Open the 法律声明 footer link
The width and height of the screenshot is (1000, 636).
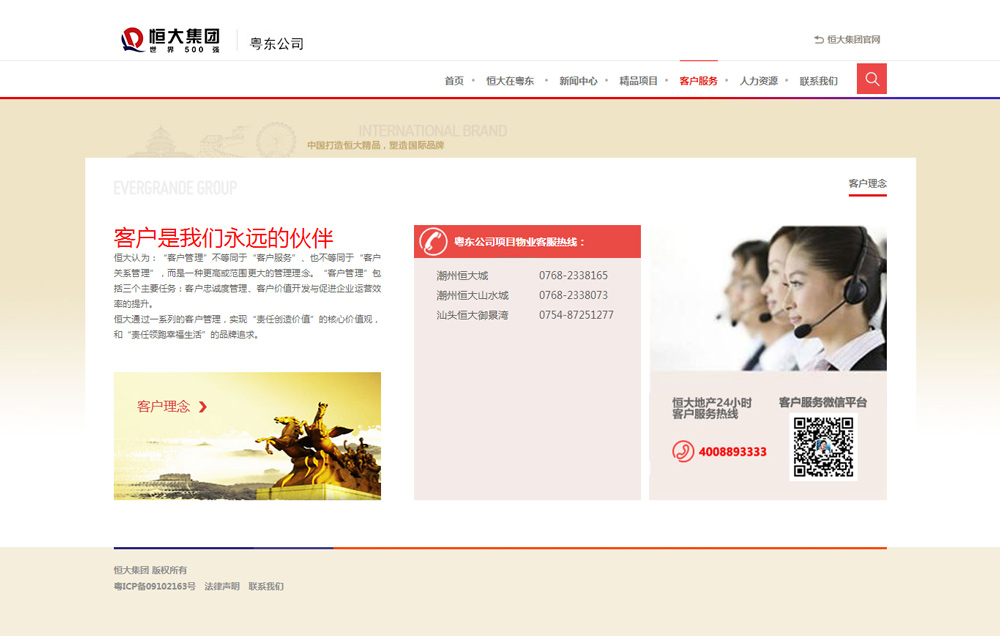(x=222, y=586)
